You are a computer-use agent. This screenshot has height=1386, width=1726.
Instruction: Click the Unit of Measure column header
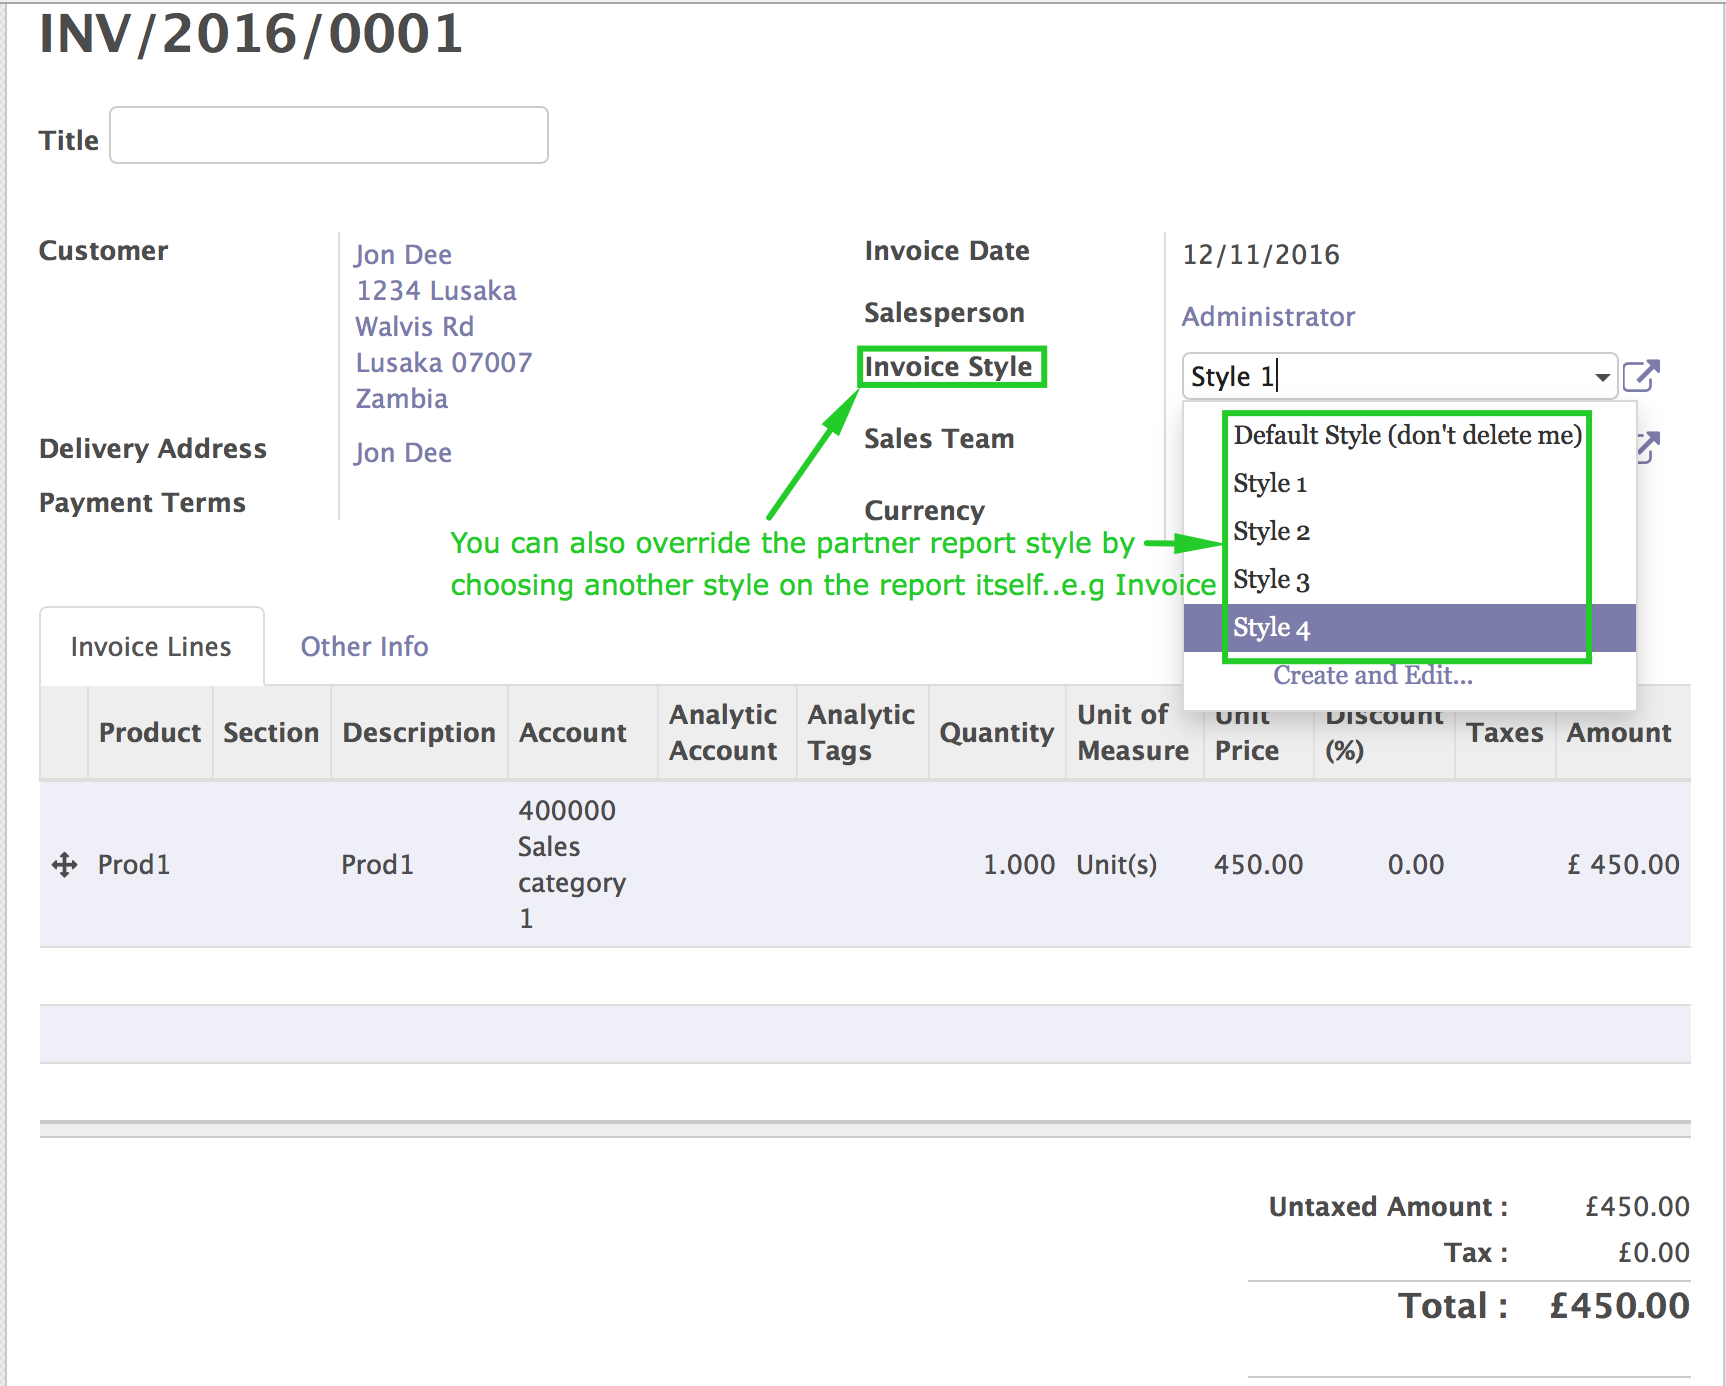[x=1133, y=733]
